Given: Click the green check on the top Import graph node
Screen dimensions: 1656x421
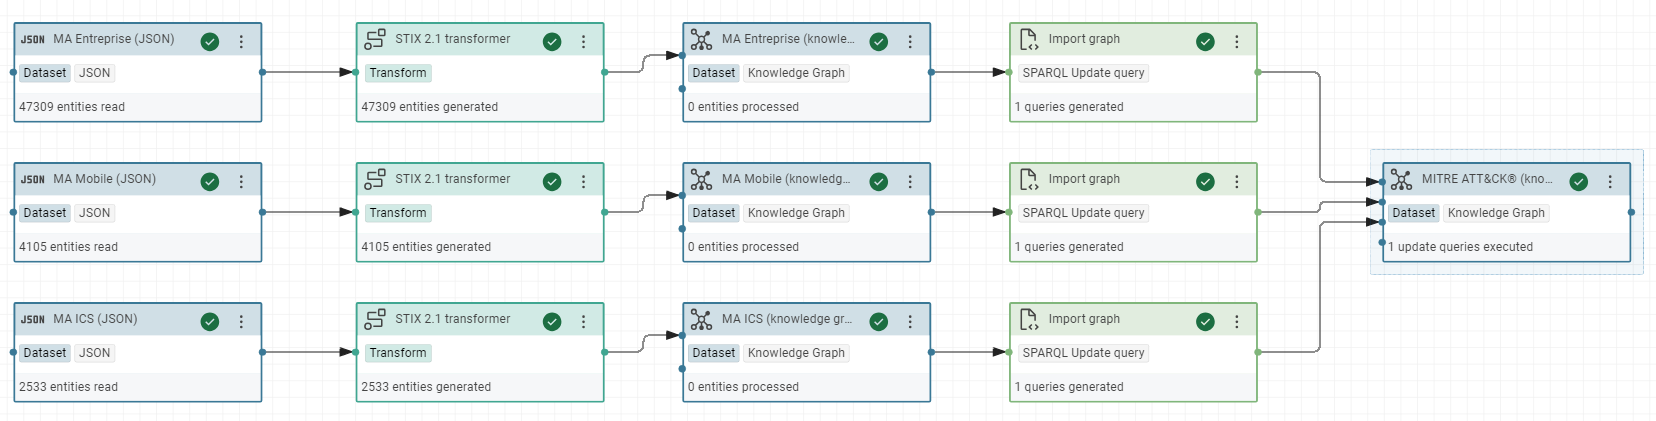Looking at the screenshot, I should (x=1206, y=41).
